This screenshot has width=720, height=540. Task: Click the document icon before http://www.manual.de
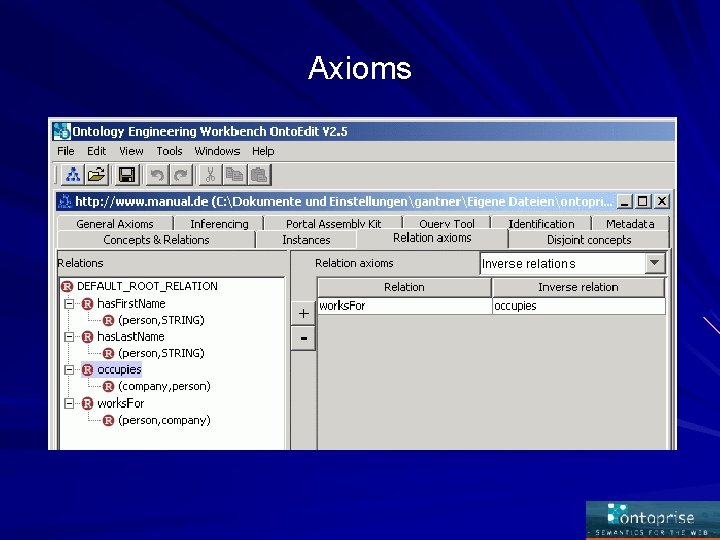click(x=65, y=201)
